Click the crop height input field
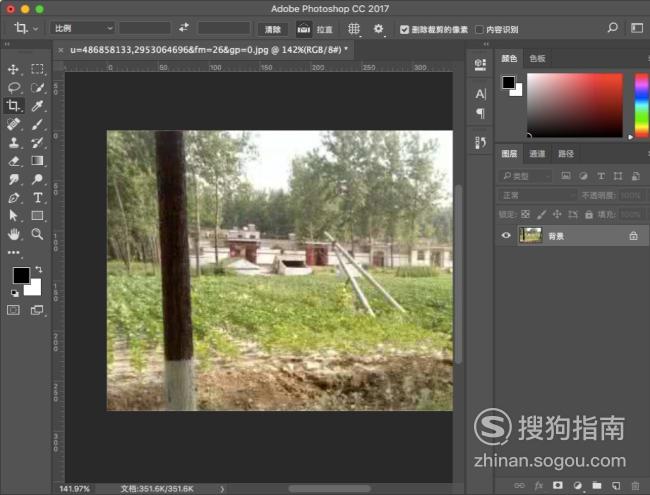 (224, 28)
